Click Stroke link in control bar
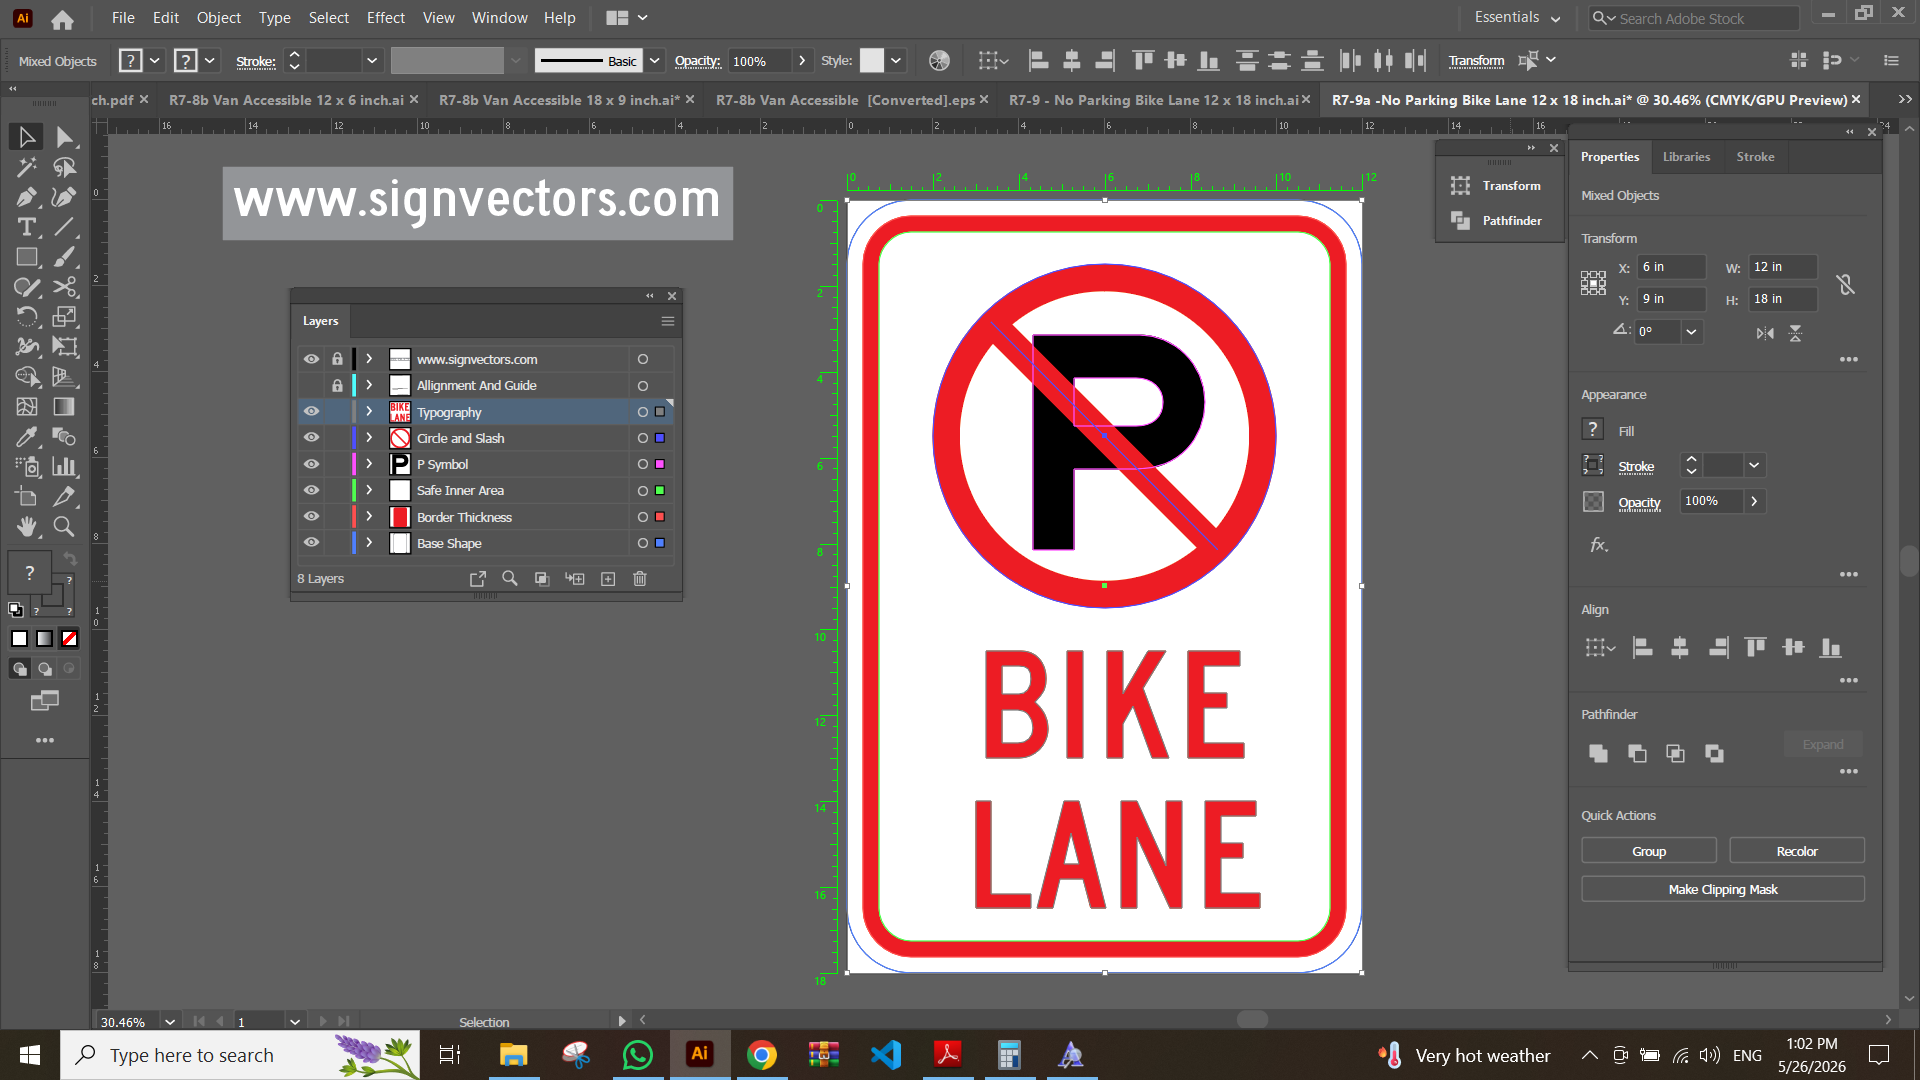Viewport: 1920px width, 1080px height. (x=256, y=62)
